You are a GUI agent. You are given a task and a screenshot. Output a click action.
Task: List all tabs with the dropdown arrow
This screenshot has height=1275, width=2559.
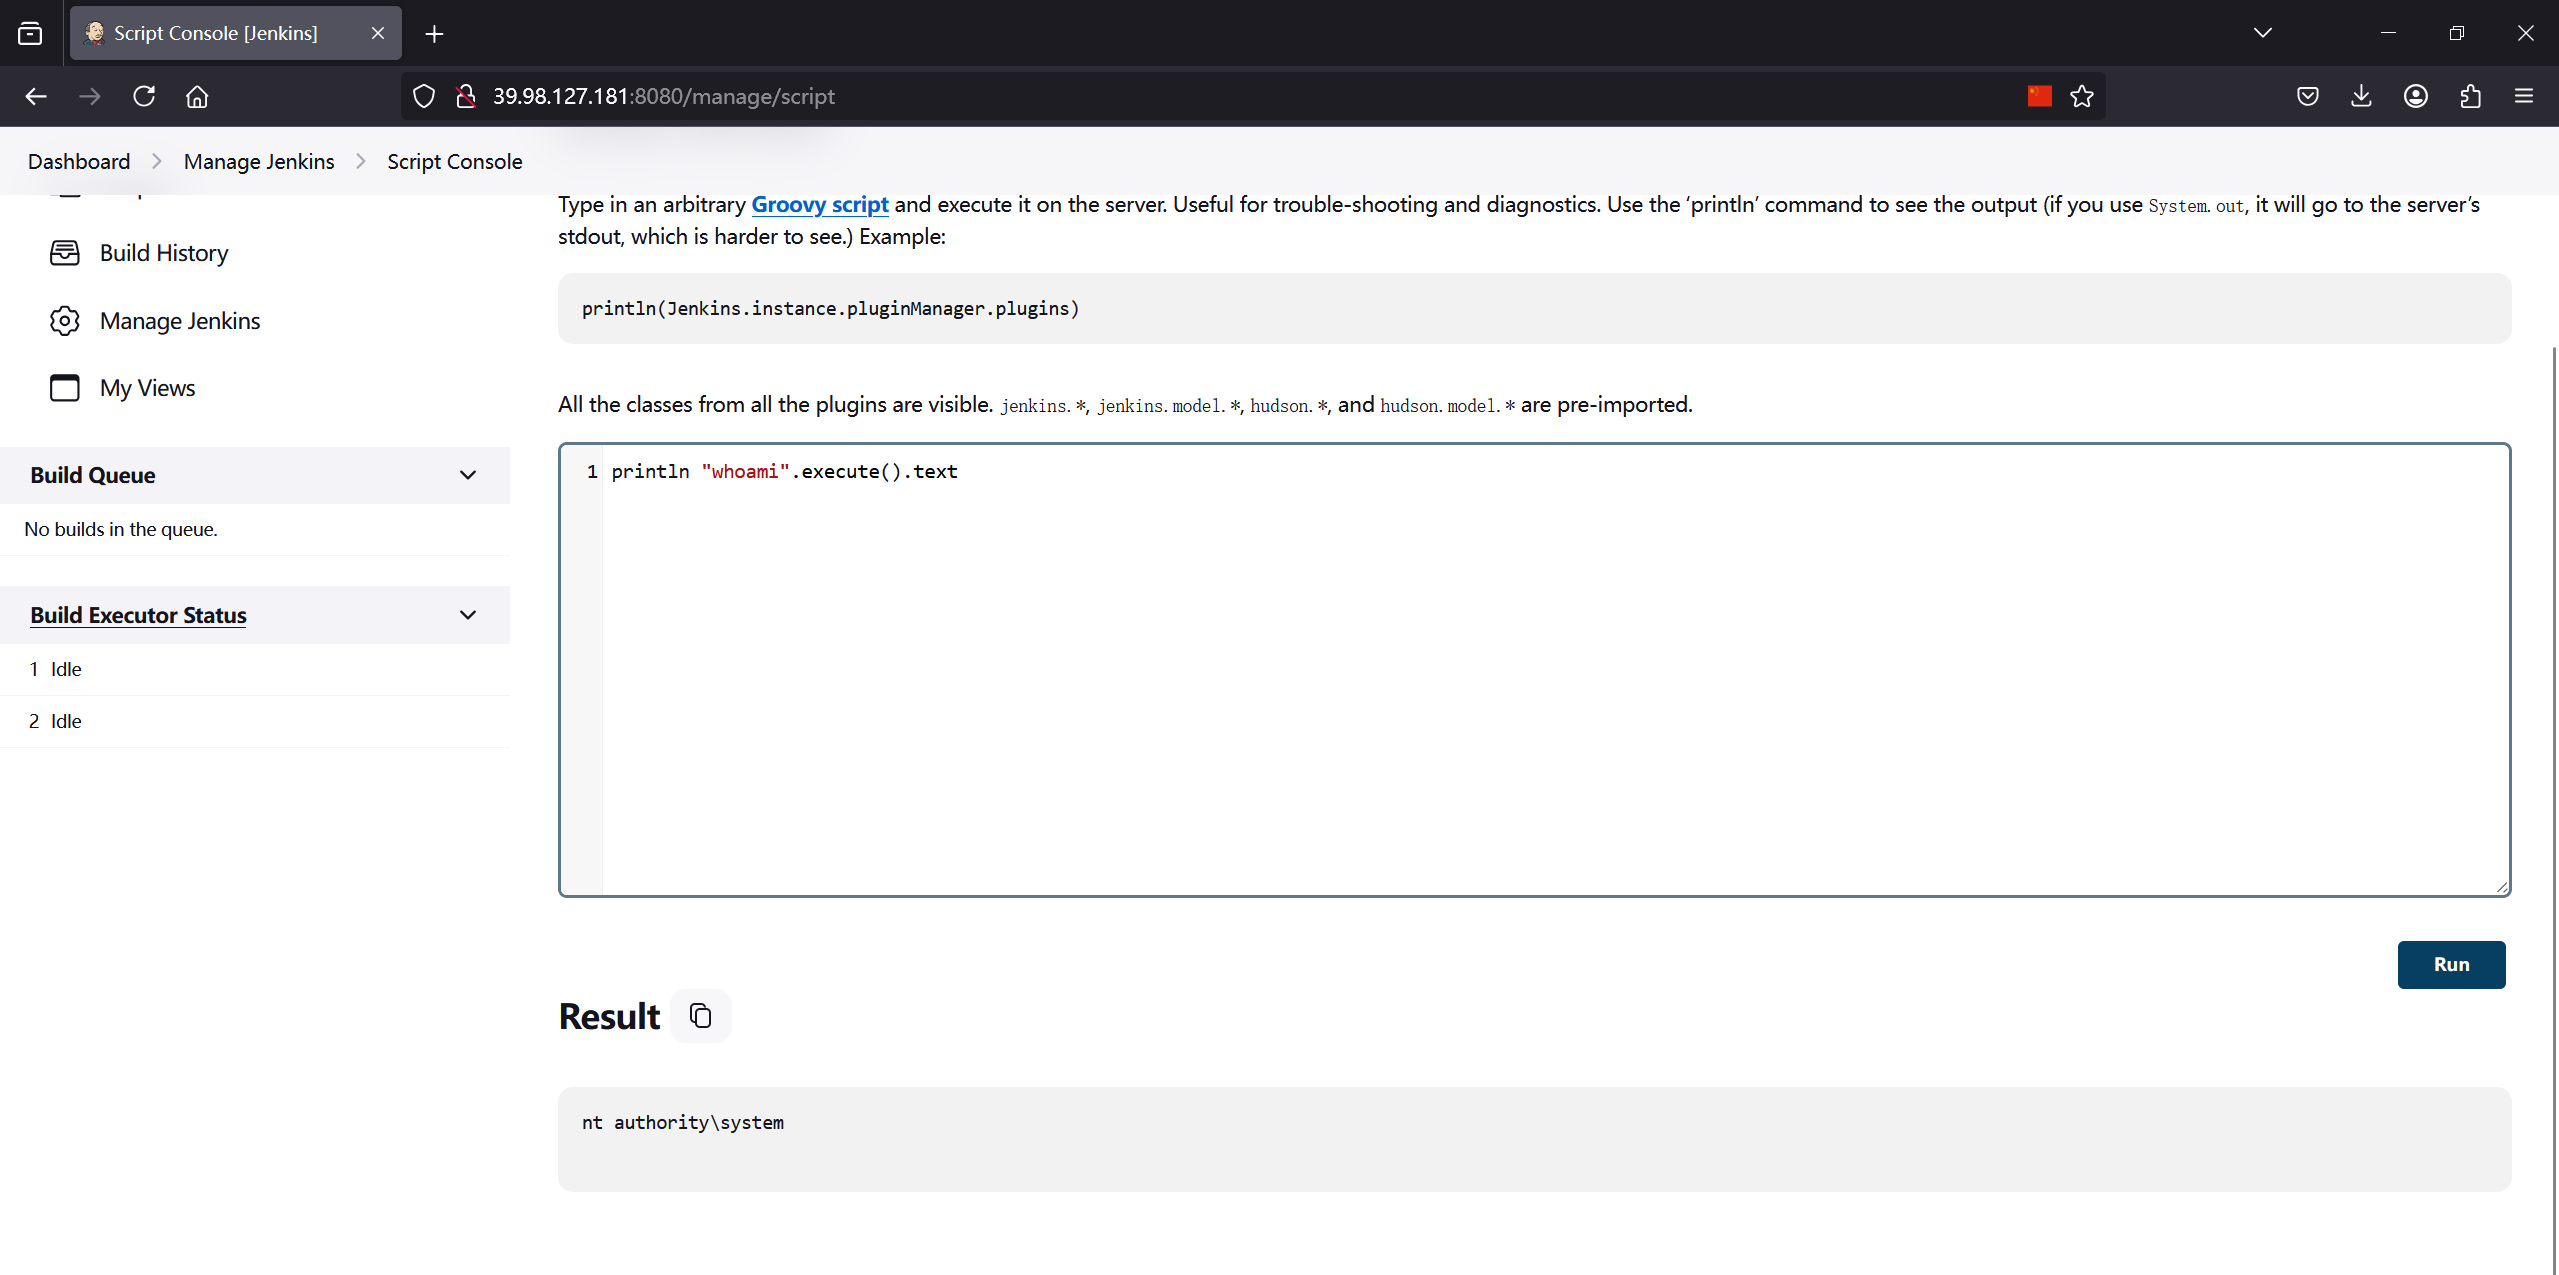[2263, 33]
